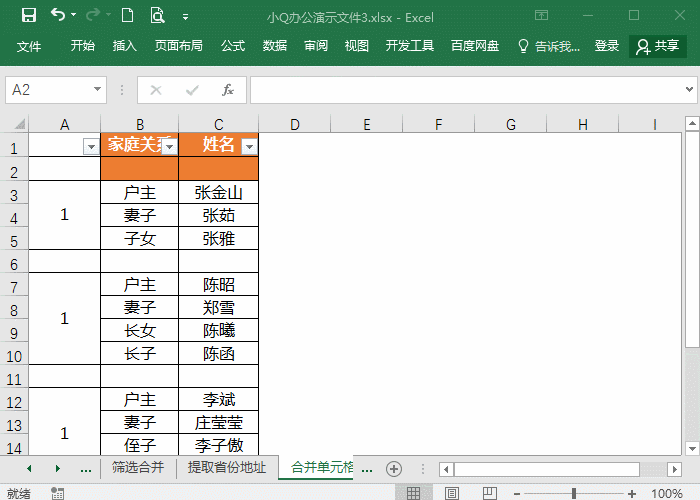Screen dimensions: 700x500
Task: Switch to the 开始 ribbon tab
Action: (83, 46)
